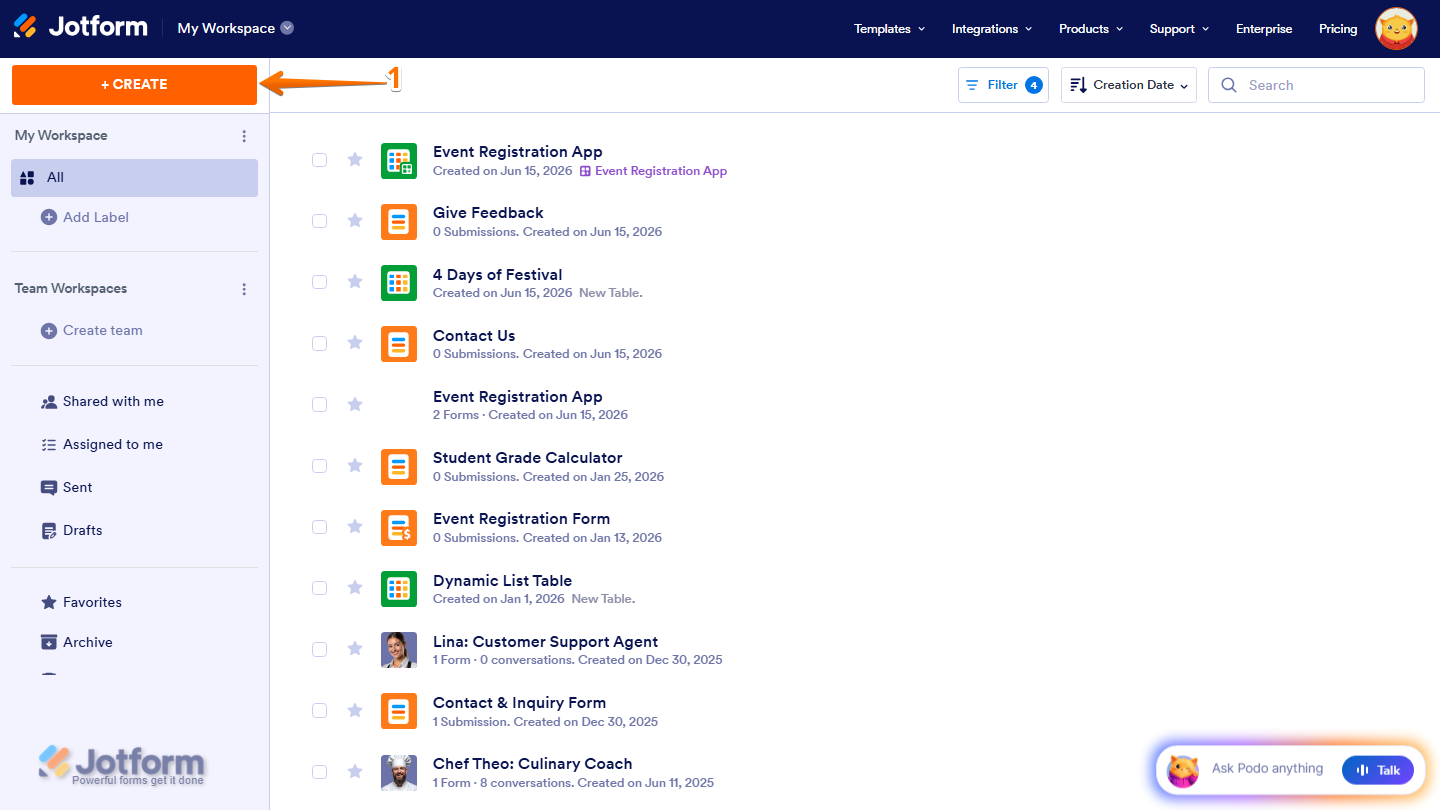Click the Contact Us form icon
The width and height of the screenshot is (1440, 810).
(399, 344)
